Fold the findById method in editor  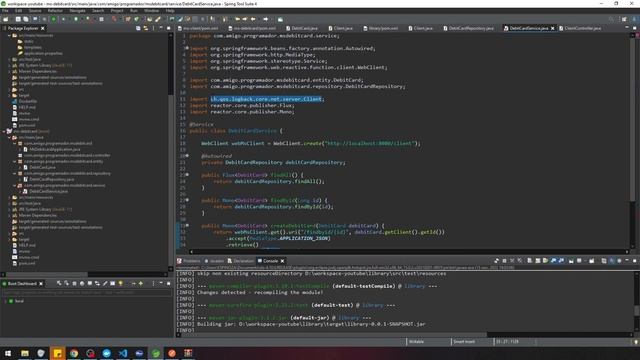(x=187, y=200)
